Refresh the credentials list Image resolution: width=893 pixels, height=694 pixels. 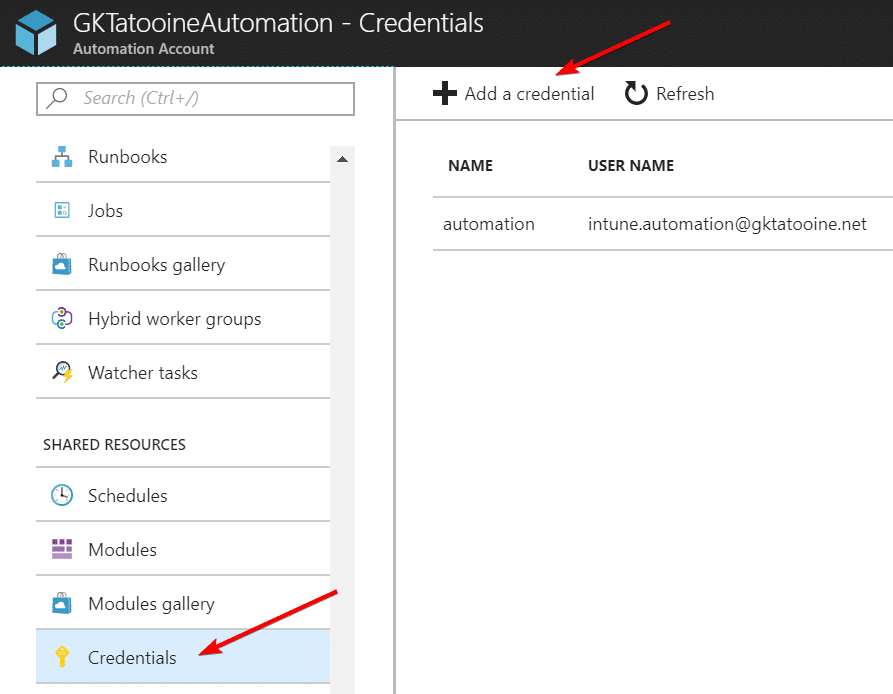[669, 93]
